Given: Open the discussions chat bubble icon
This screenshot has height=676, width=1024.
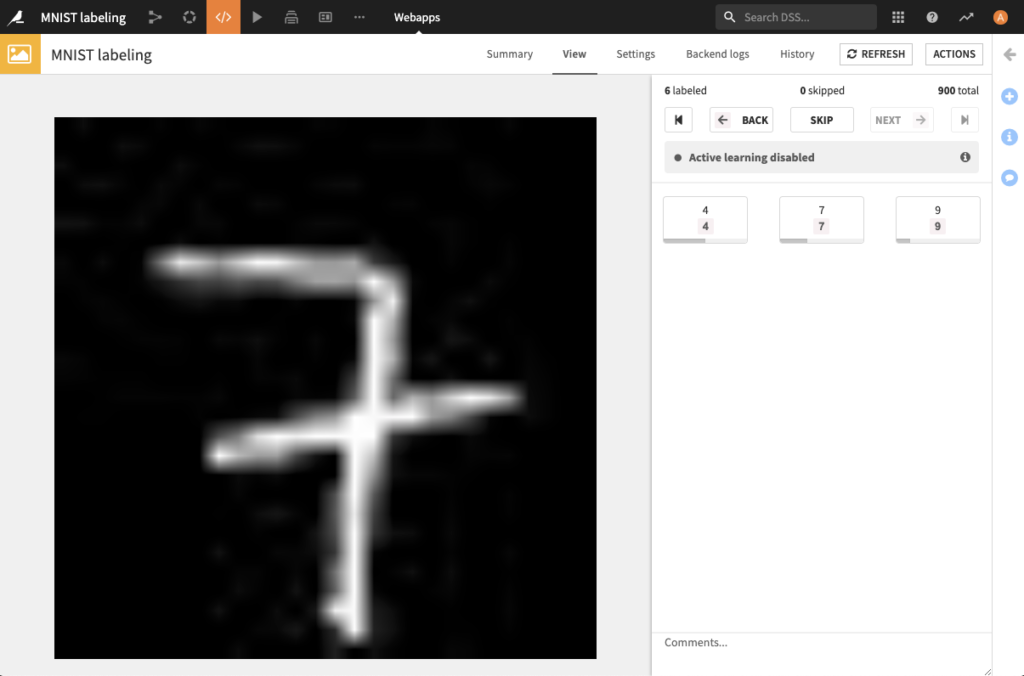Looking at the screenshot, I should pos(1009,178).
